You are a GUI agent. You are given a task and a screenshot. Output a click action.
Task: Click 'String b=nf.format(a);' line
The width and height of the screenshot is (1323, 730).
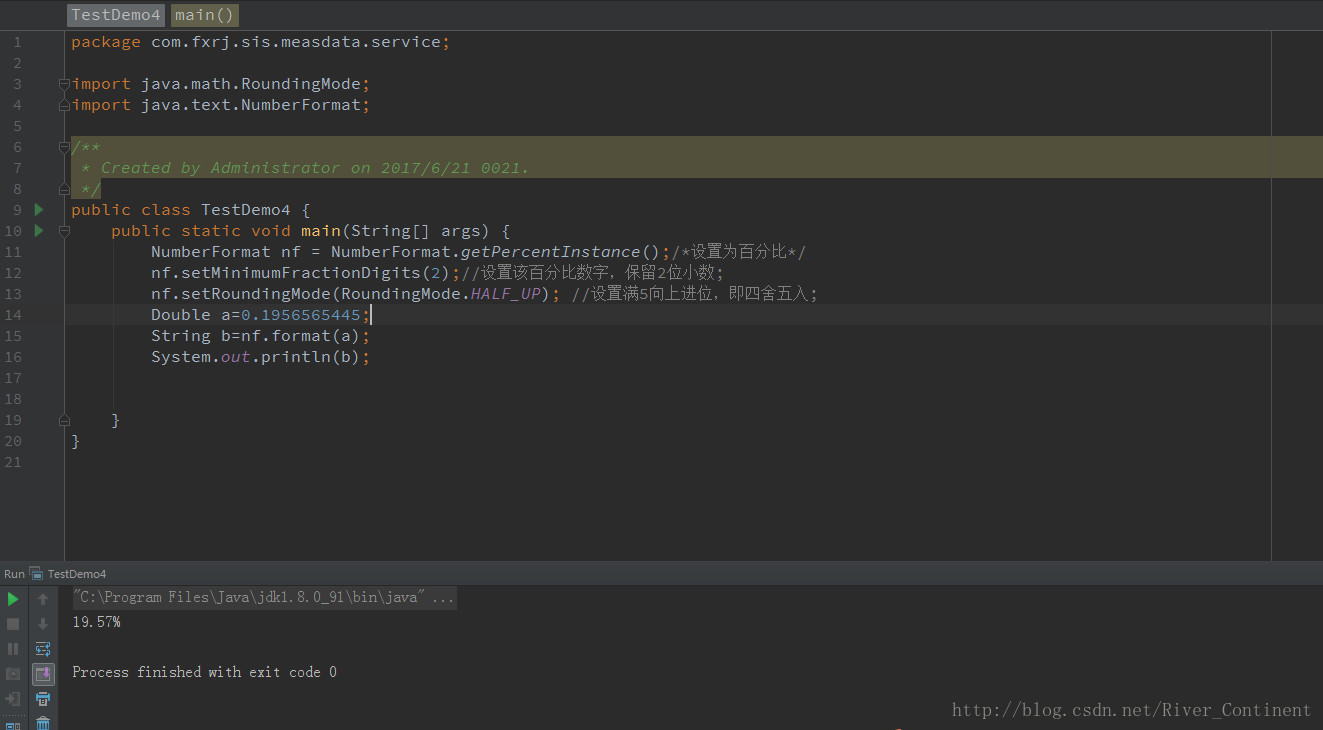[x=261, y=336]
